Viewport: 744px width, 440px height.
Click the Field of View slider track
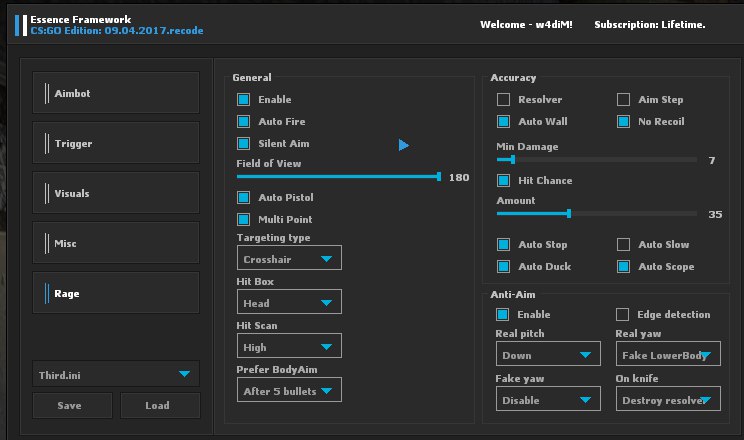(x=338, y=176)
